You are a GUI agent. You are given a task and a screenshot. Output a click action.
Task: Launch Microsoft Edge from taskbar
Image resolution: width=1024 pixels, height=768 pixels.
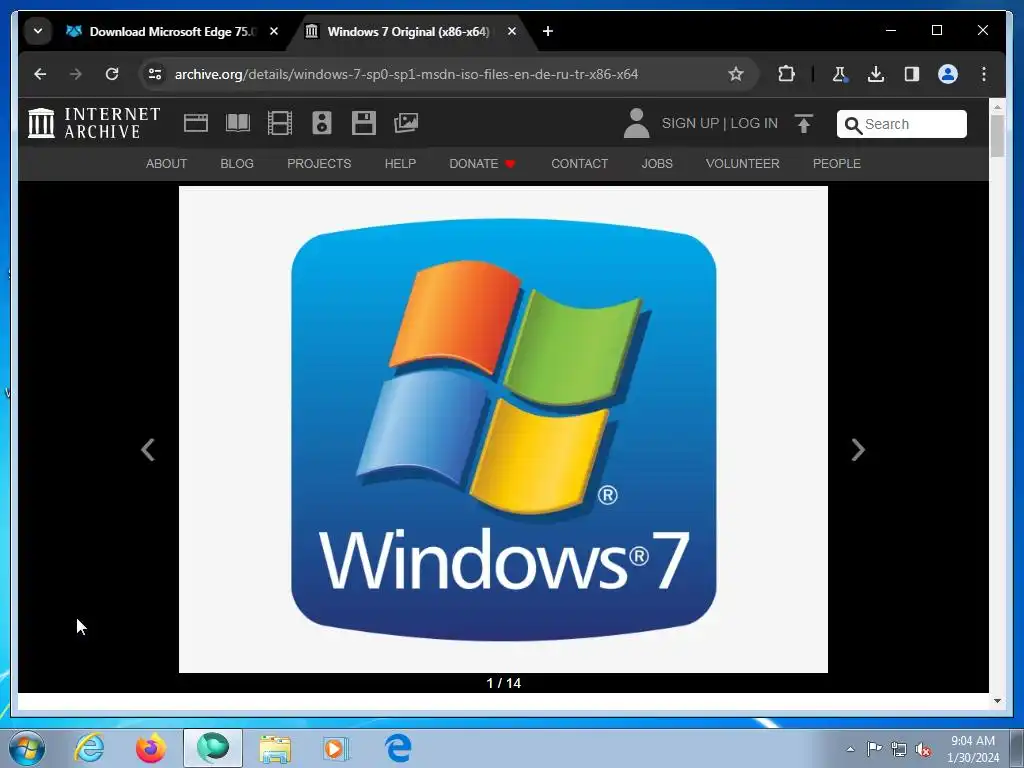click(x=398, y=748)
